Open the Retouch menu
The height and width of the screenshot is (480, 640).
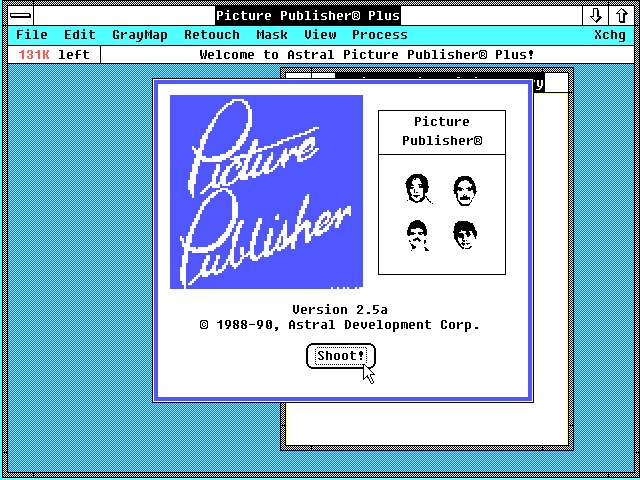(x=212, y=35)
